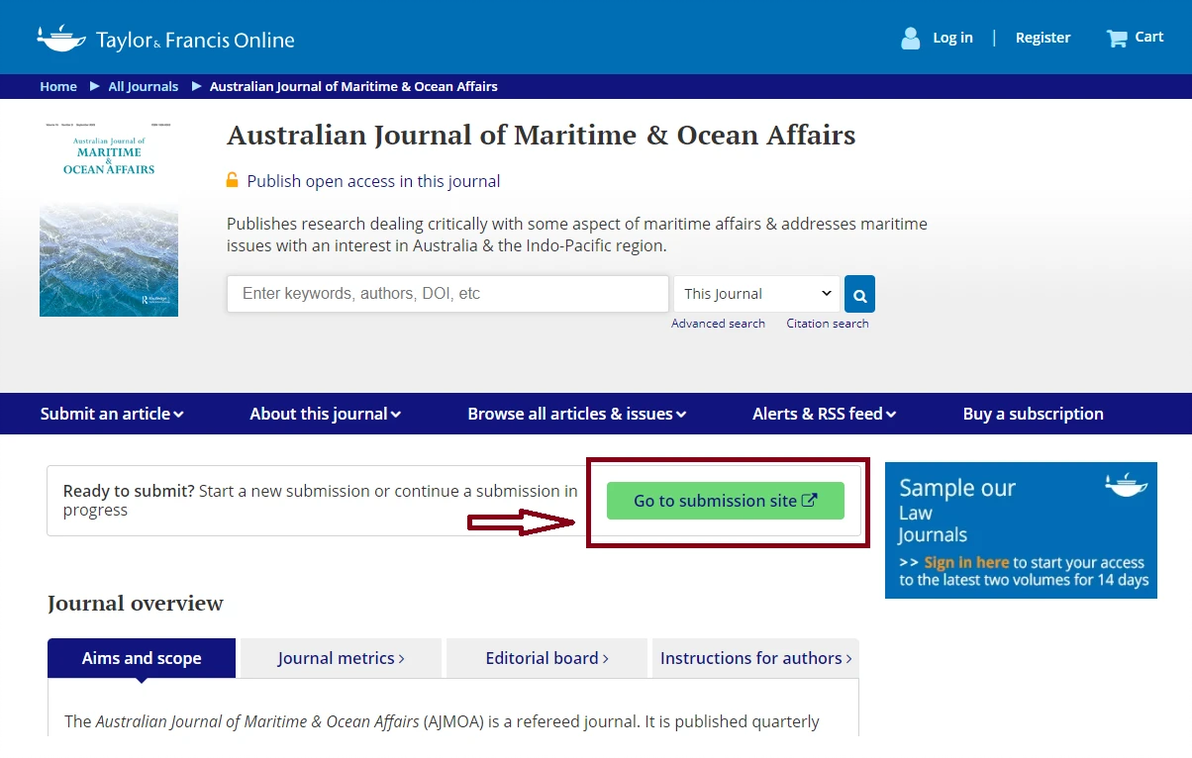
Task: Open the This Journal scope dropdown
Action: click(x=756, y=294)
